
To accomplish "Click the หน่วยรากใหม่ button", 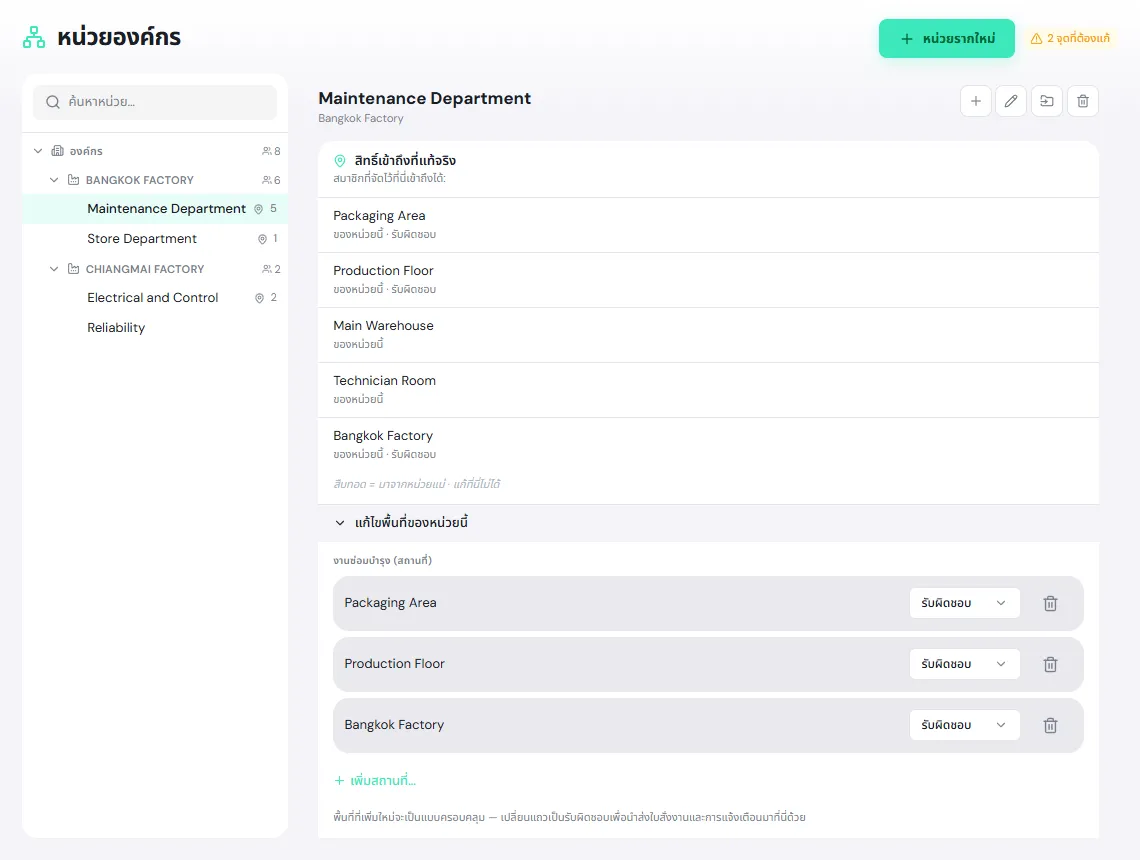I will [947, 39].
